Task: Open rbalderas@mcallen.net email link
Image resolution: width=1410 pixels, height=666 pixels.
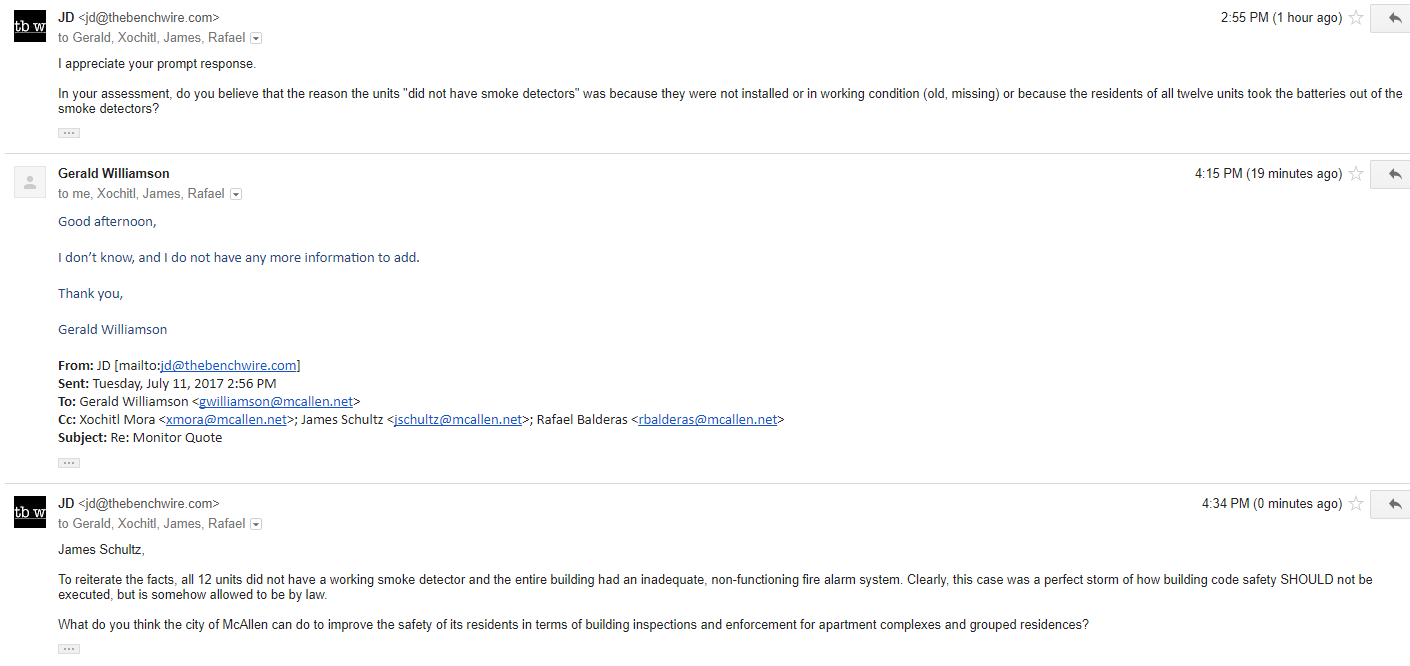Action: (708, 420)
